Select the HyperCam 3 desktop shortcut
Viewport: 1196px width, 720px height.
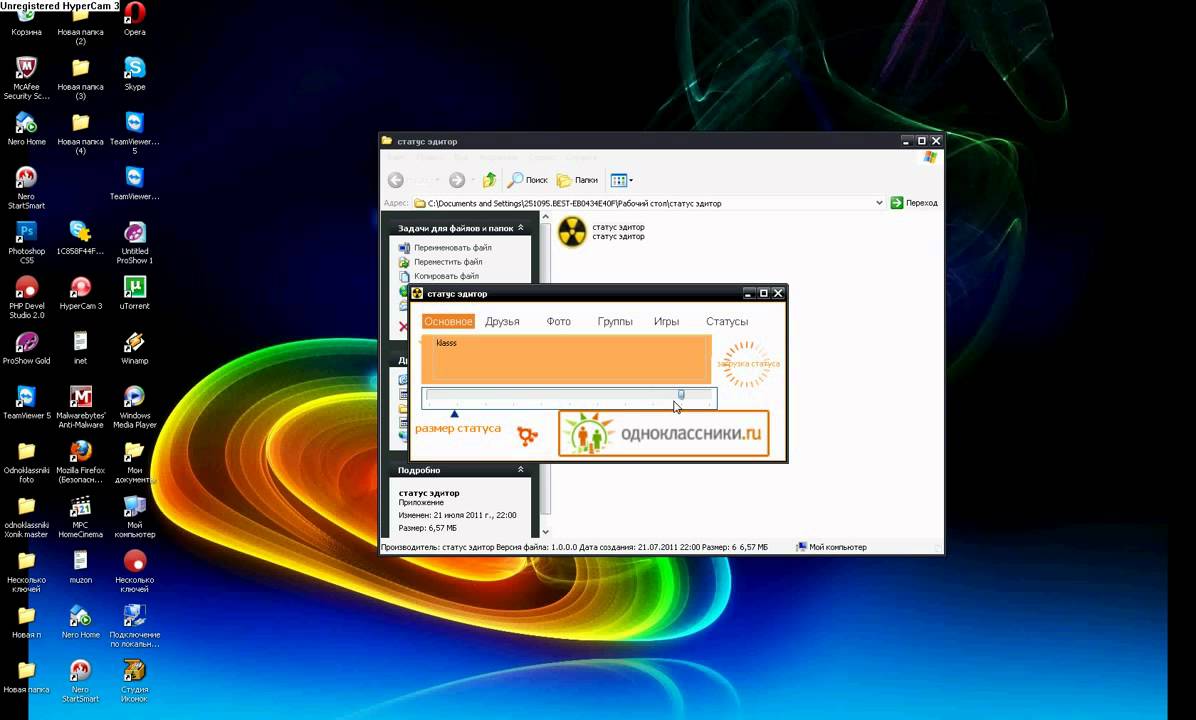point(80,293)
